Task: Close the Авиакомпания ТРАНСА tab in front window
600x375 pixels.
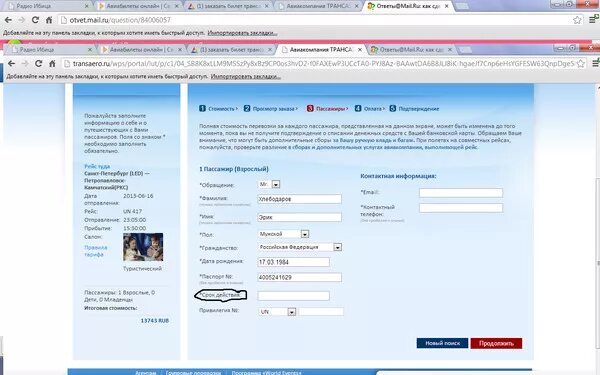Action: [x=360, y=50]
